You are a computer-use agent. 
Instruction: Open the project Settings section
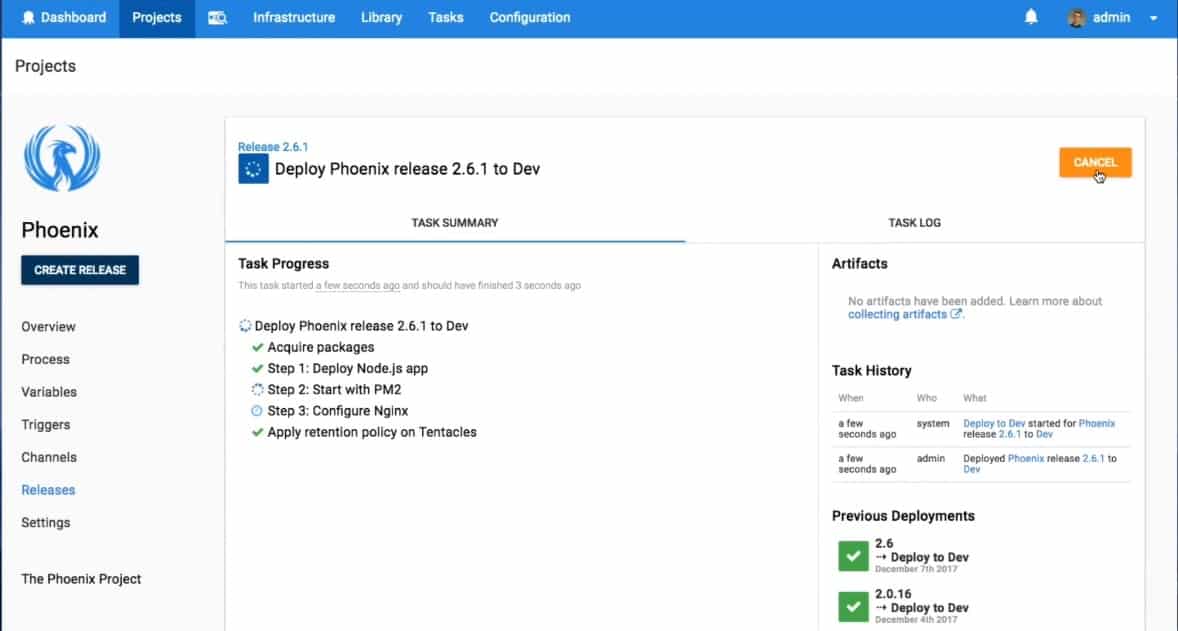[x=45, y=523]
